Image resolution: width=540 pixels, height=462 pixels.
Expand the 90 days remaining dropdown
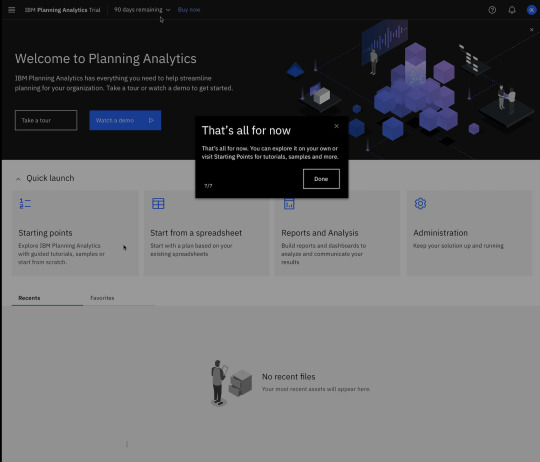click(x=142, y=10)
